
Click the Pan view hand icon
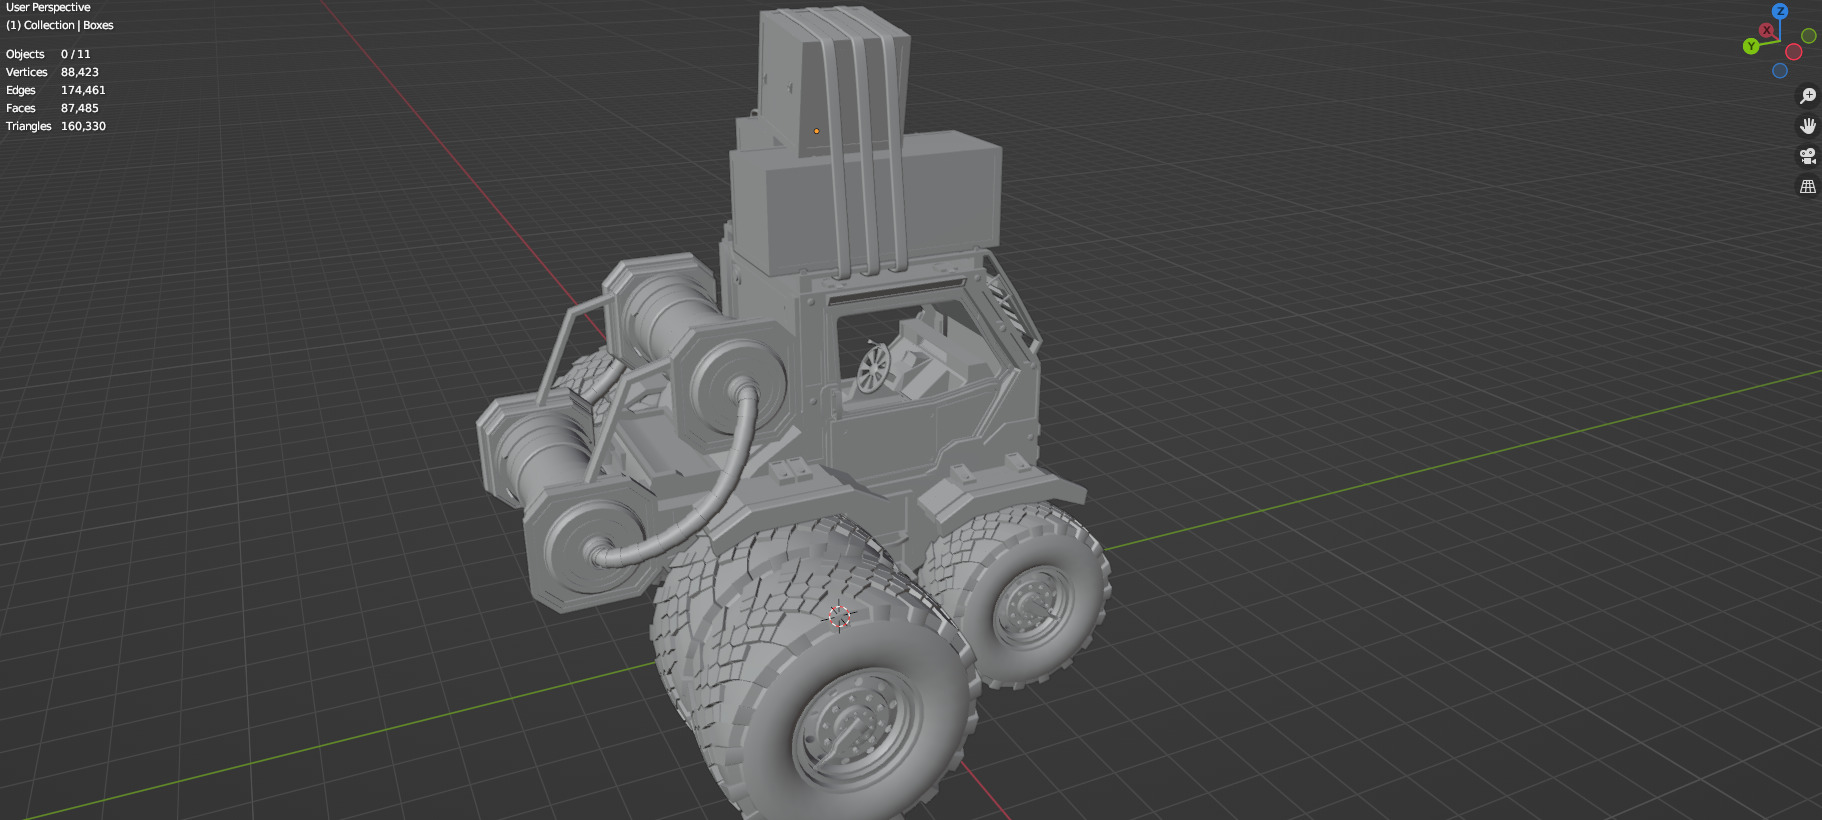tap(1808, 126)
